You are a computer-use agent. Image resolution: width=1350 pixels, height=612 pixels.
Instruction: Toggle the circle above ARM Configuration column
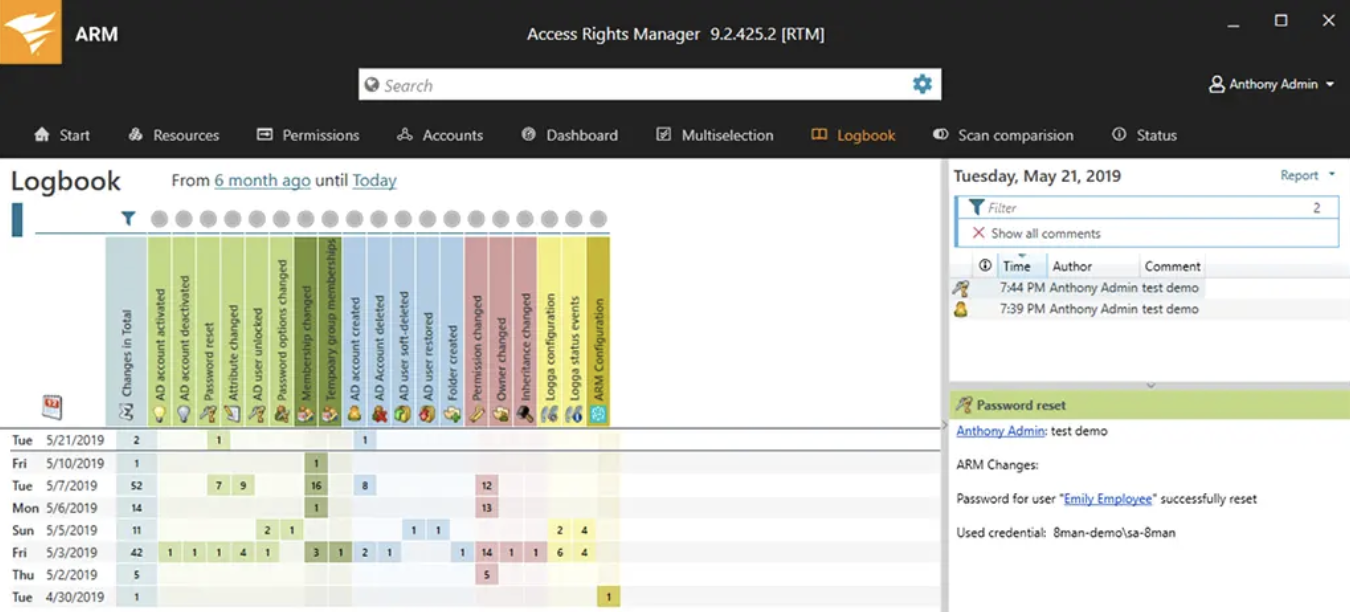[x=598, y=219]
